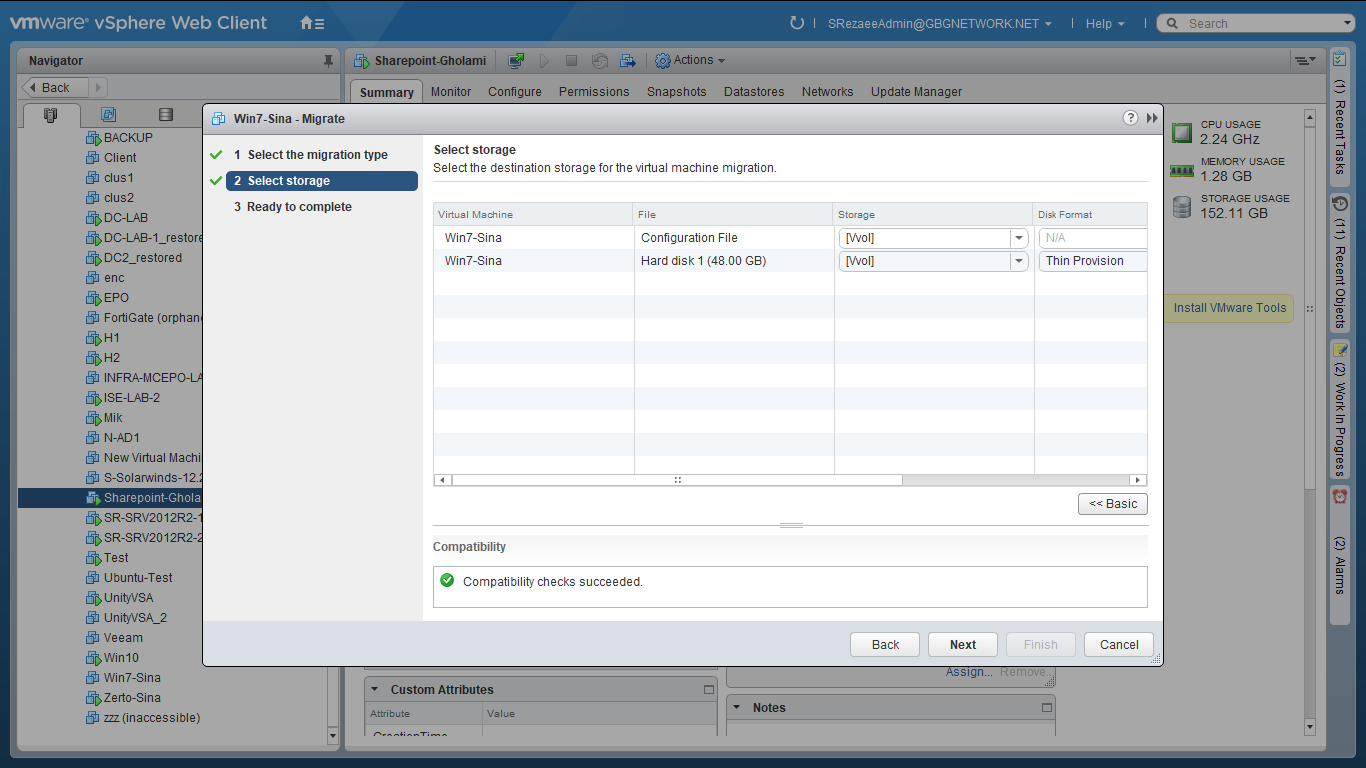1366x768 pixels.
Task: Select Win10 VM in Navigator
Action: pyautogui.click(x=121, y=658)
